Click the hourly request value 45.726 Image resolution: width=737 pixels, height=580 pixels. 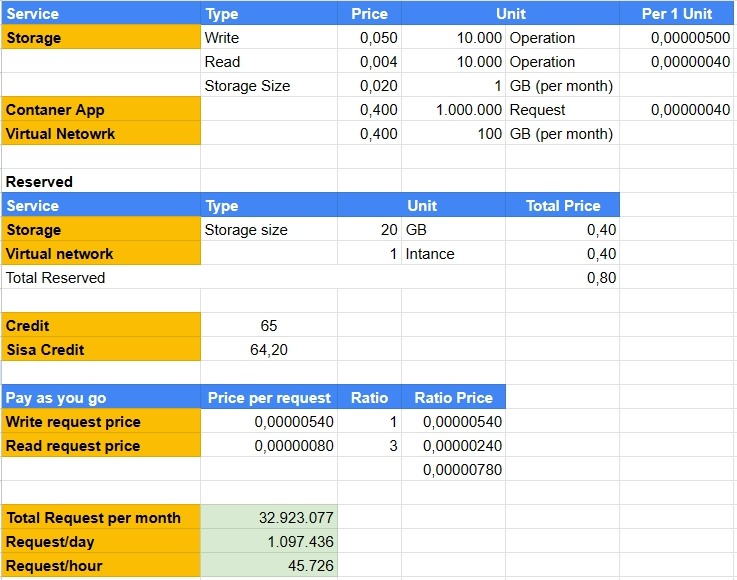point(269,565)
